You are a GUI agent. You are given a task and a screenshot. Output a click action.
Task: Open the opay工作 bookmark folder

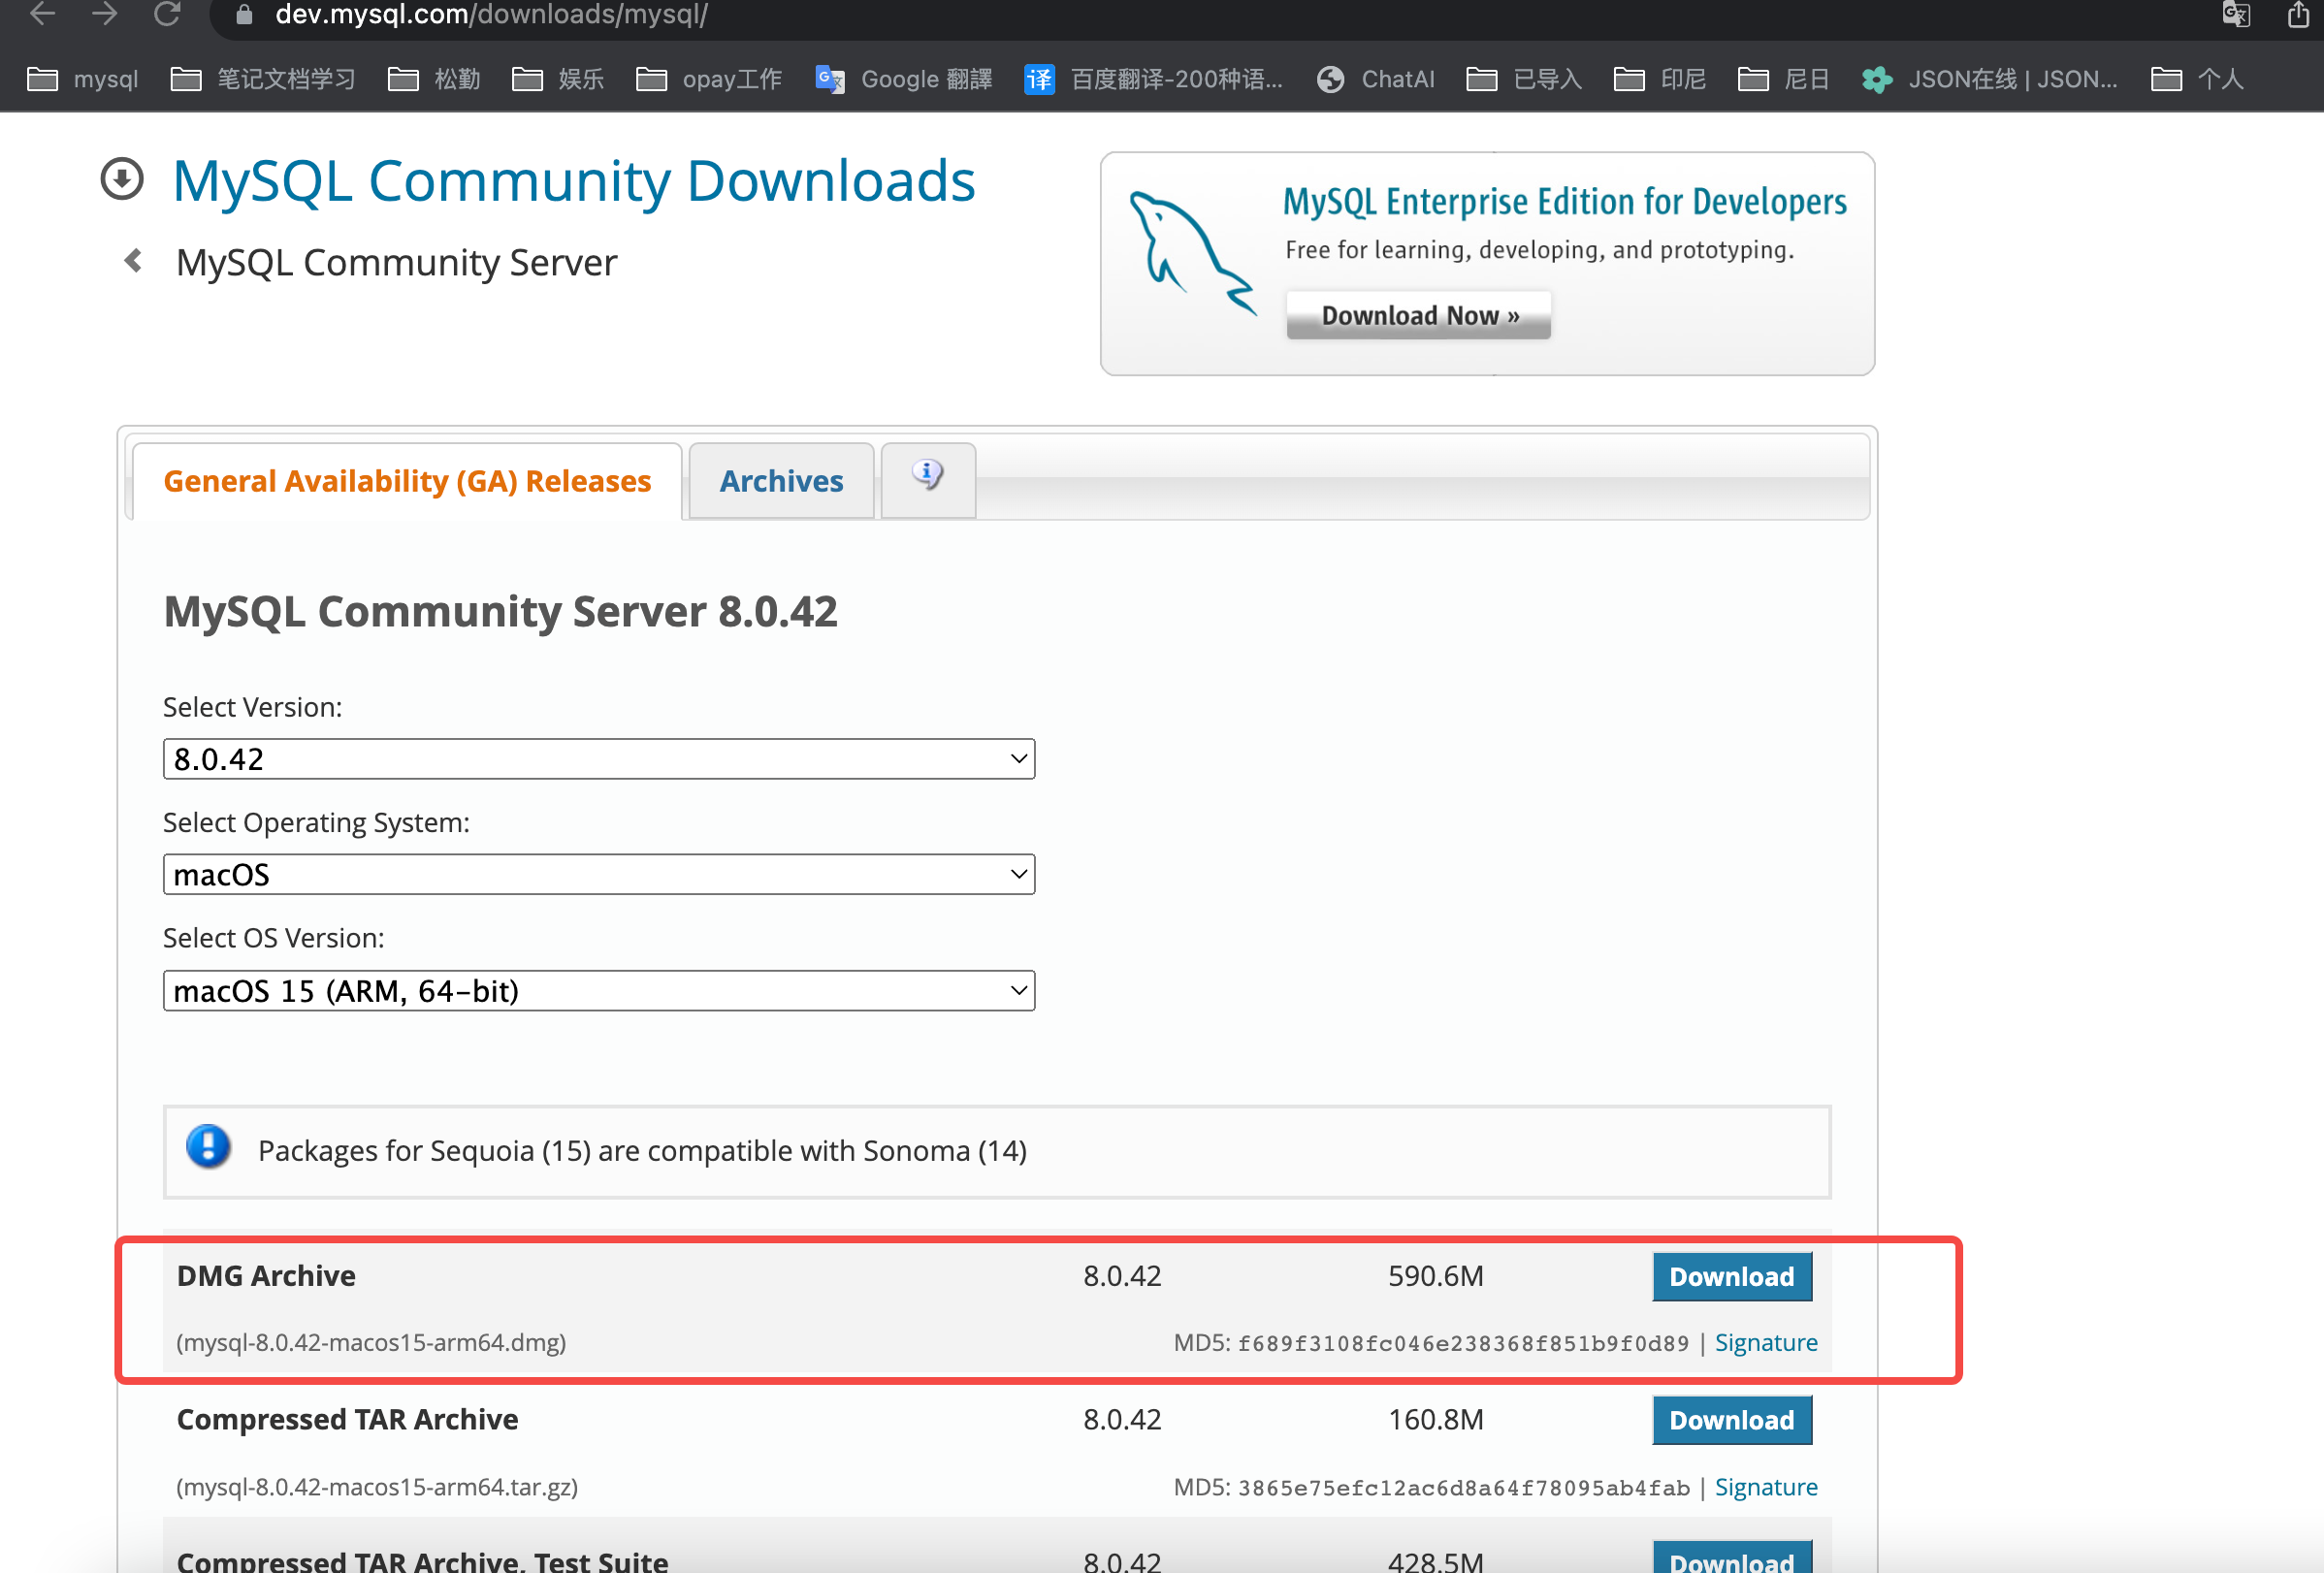click(709, 79)
